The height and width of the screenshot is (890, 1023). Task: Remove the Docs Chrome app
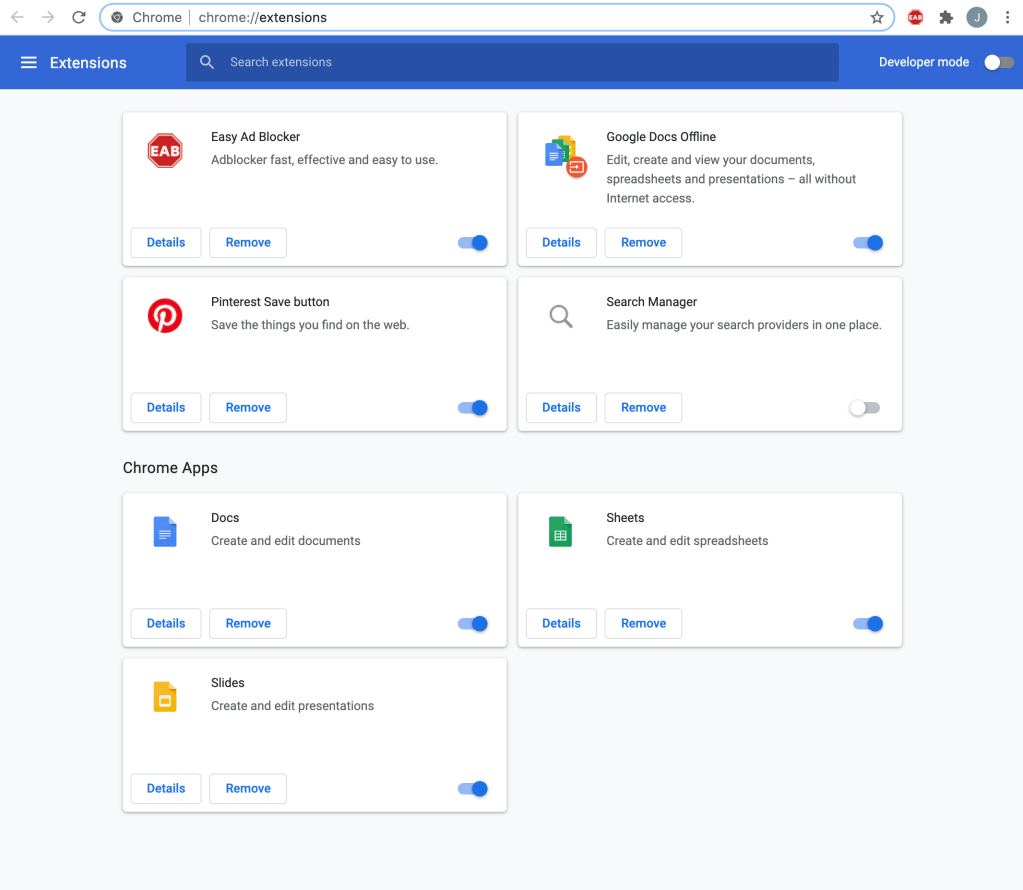[248, 624]
